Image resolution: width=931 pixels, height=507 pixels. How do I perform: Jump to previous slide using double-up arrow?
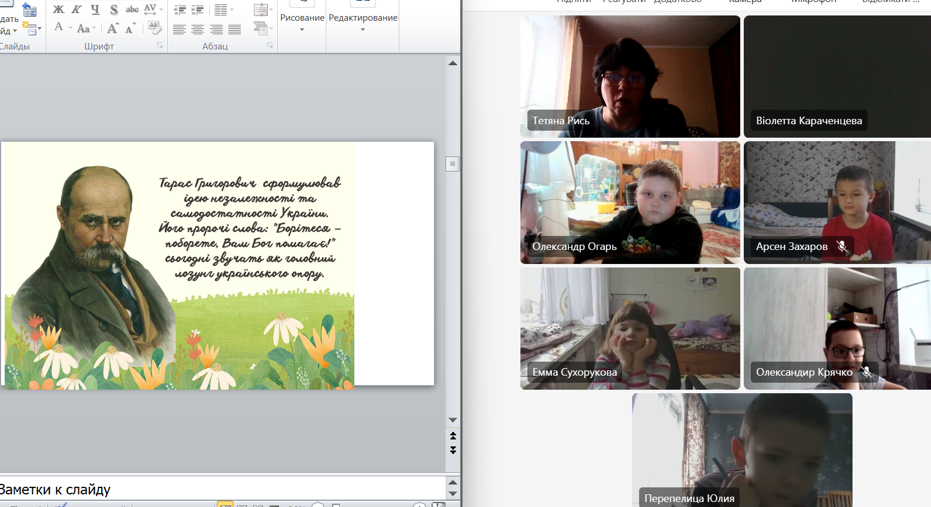coord(453,437)
